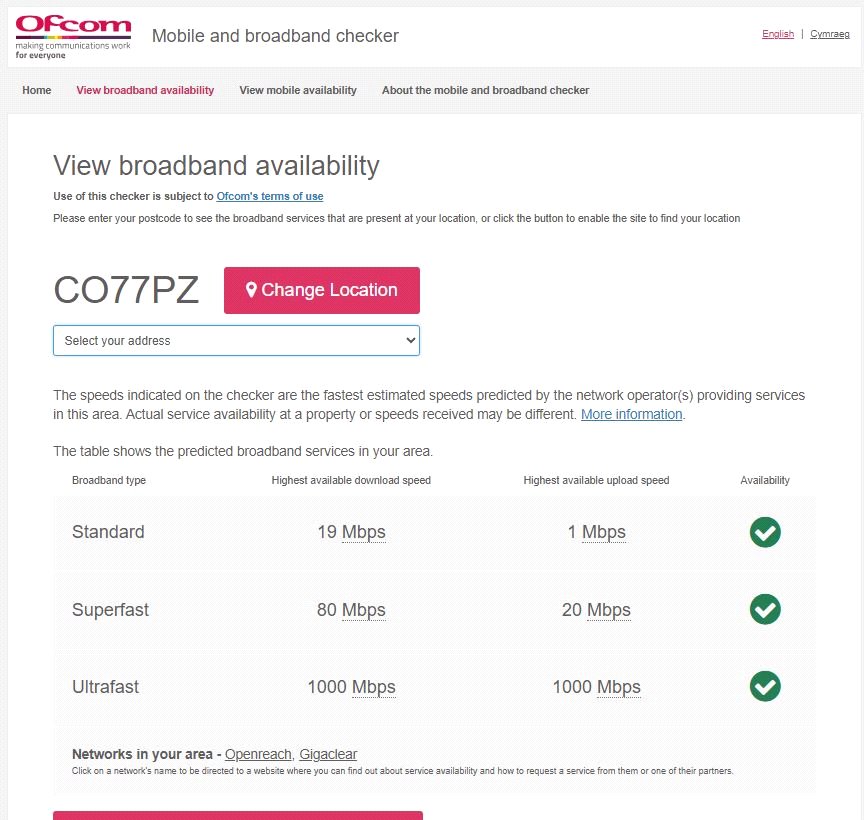Image resolution: width=864 pixels, height=820 pixels.
Task: Open Ofcom's terms of use link
Action: [x=269, y=196]
